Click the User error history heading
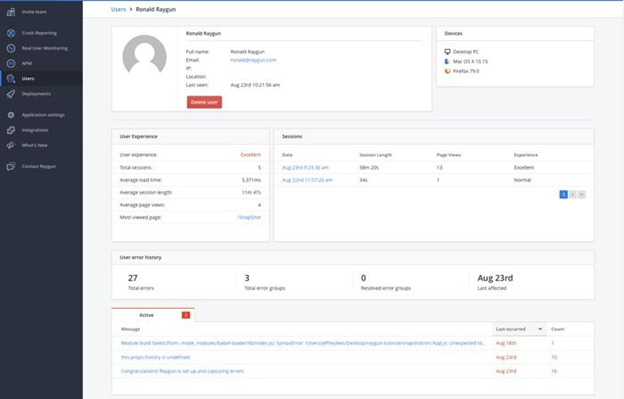This screenshot has height=399, width=624. click(140, 257)
